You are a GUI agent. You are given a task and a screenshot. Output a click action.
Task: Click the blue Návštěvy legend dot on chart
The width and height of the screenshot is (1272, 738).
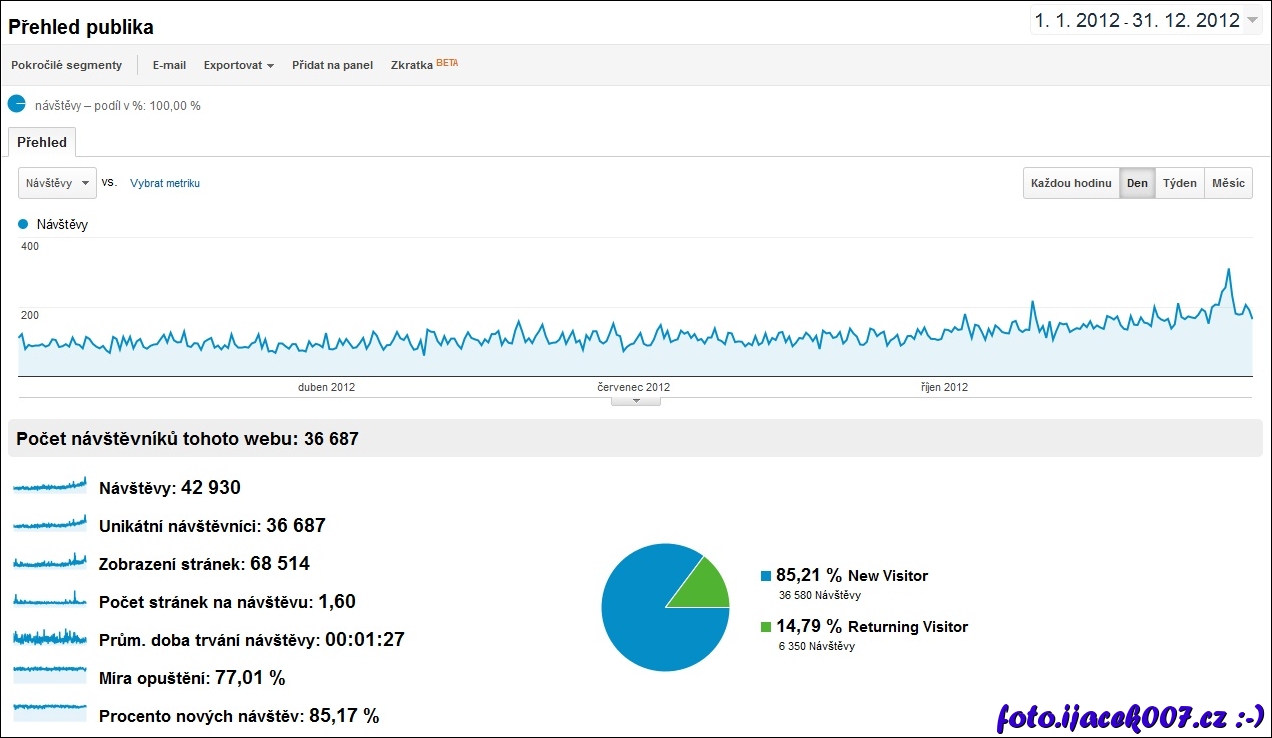click(x=24, y=225)
